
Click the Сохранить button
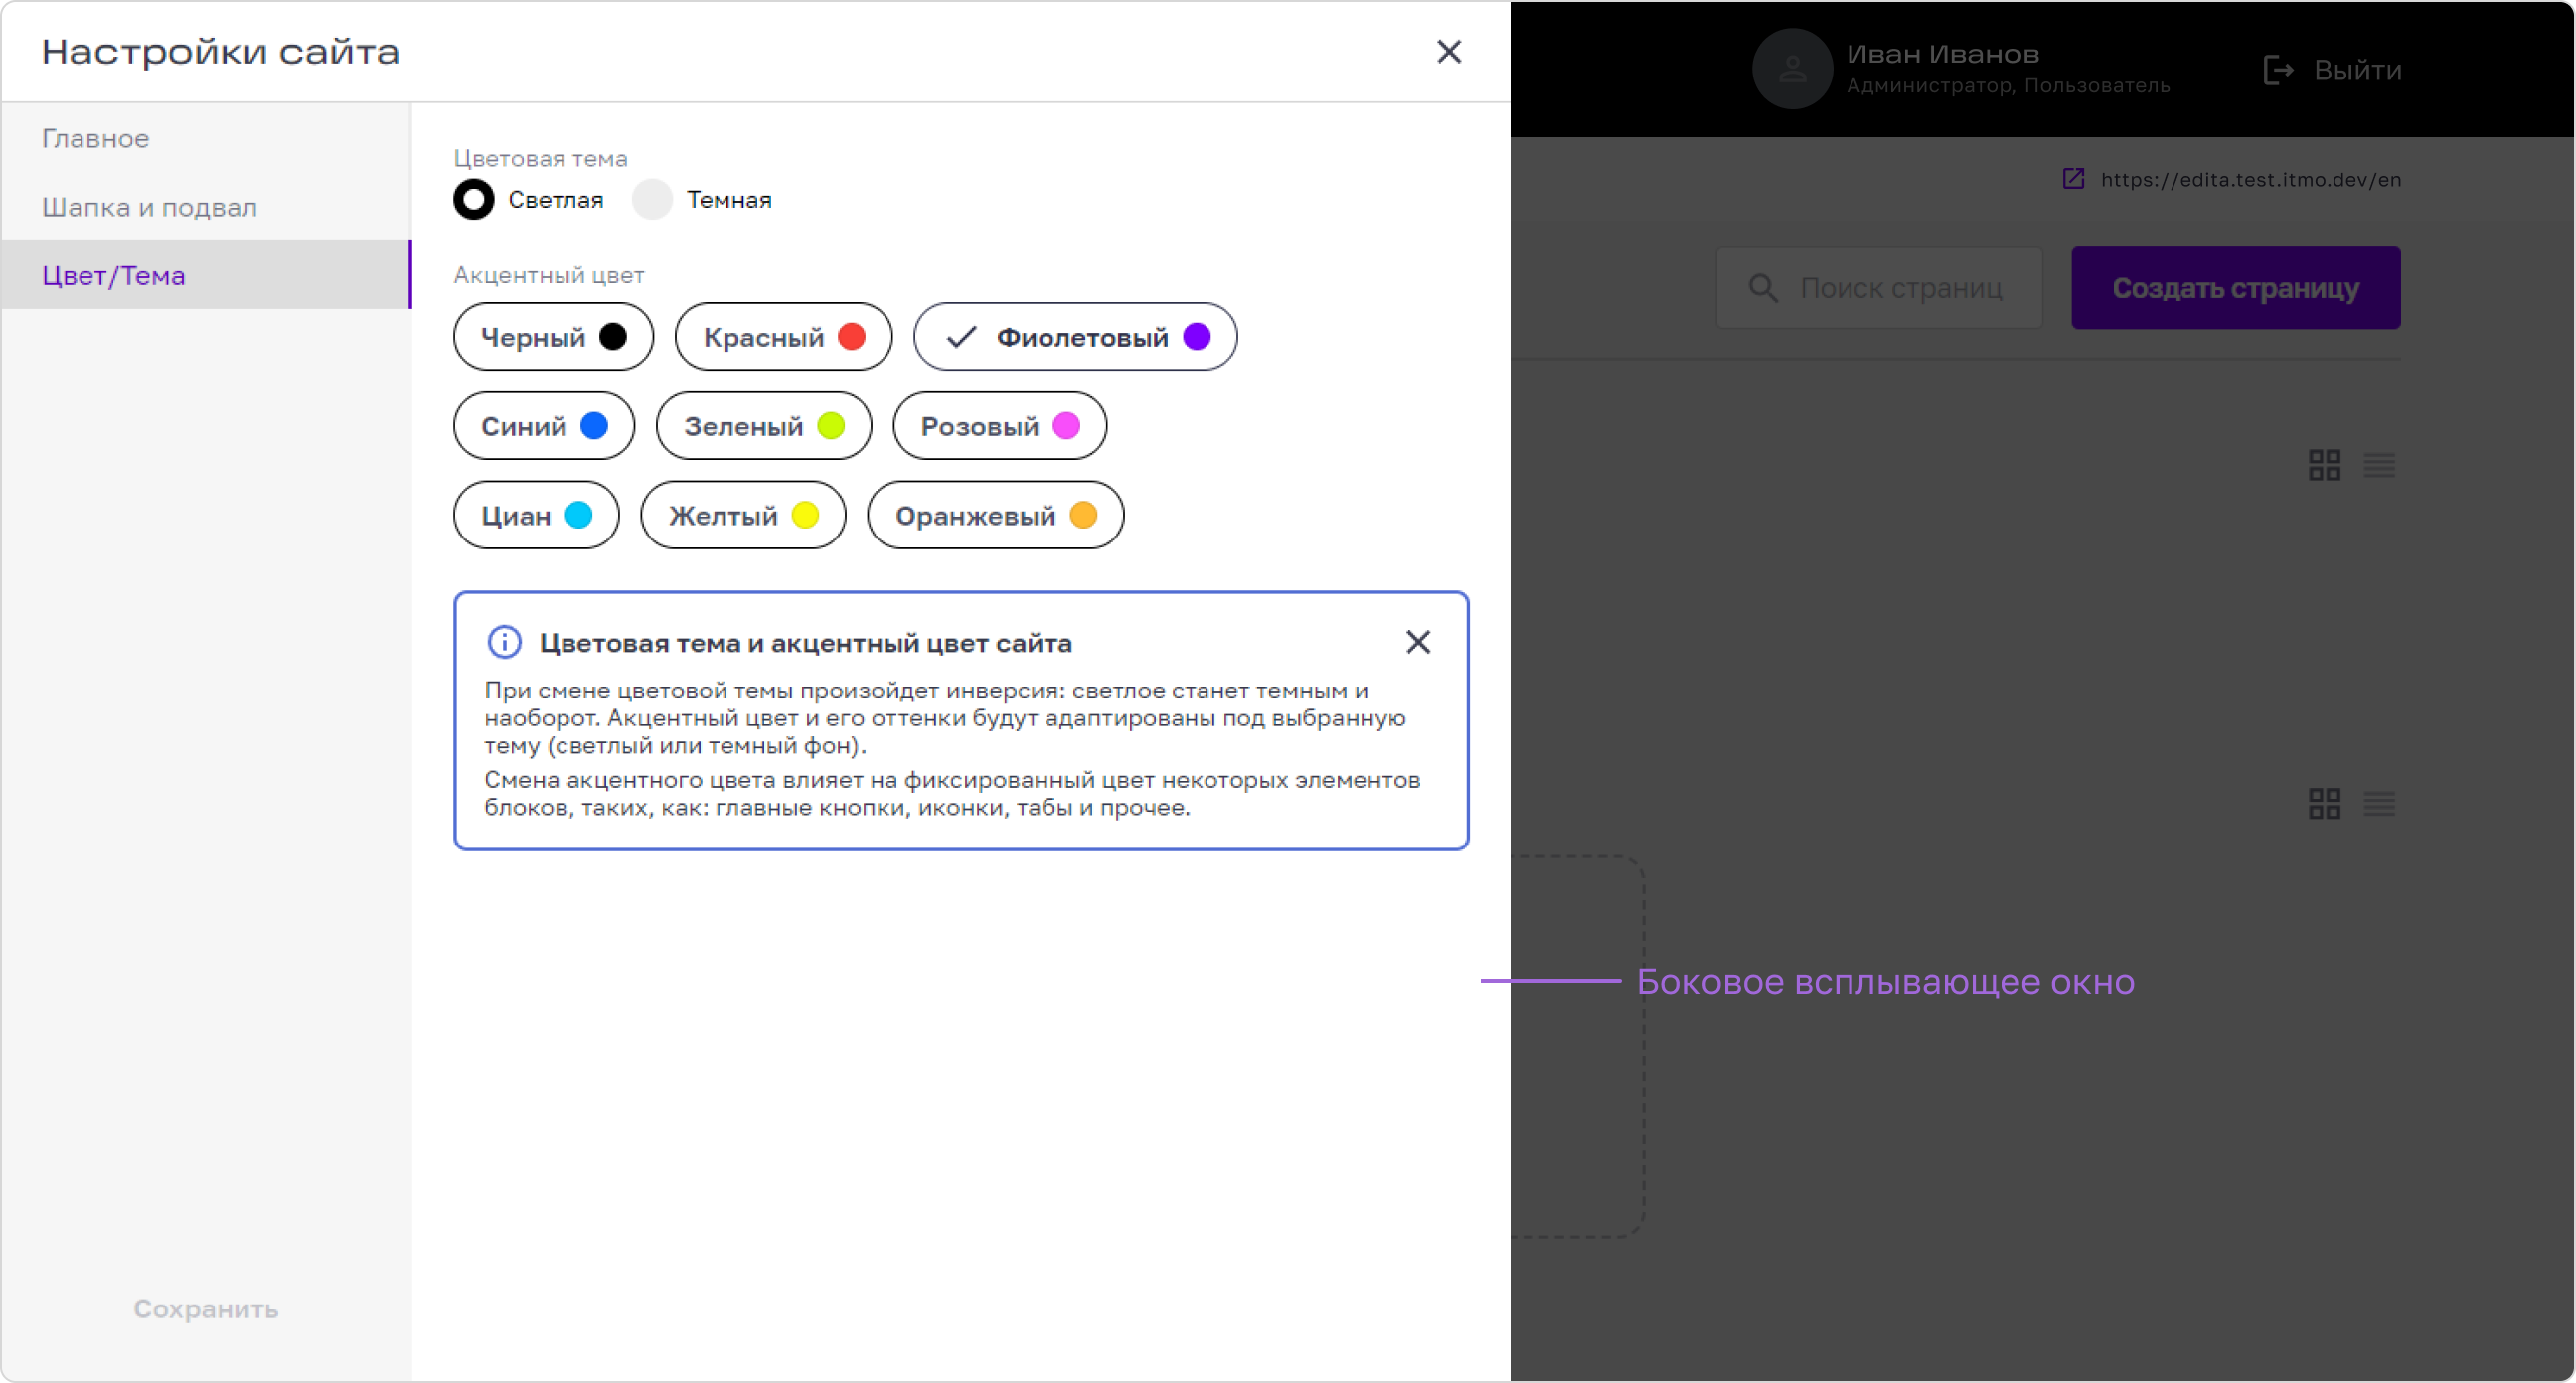pyautogui.click(x=206, y=1308)
